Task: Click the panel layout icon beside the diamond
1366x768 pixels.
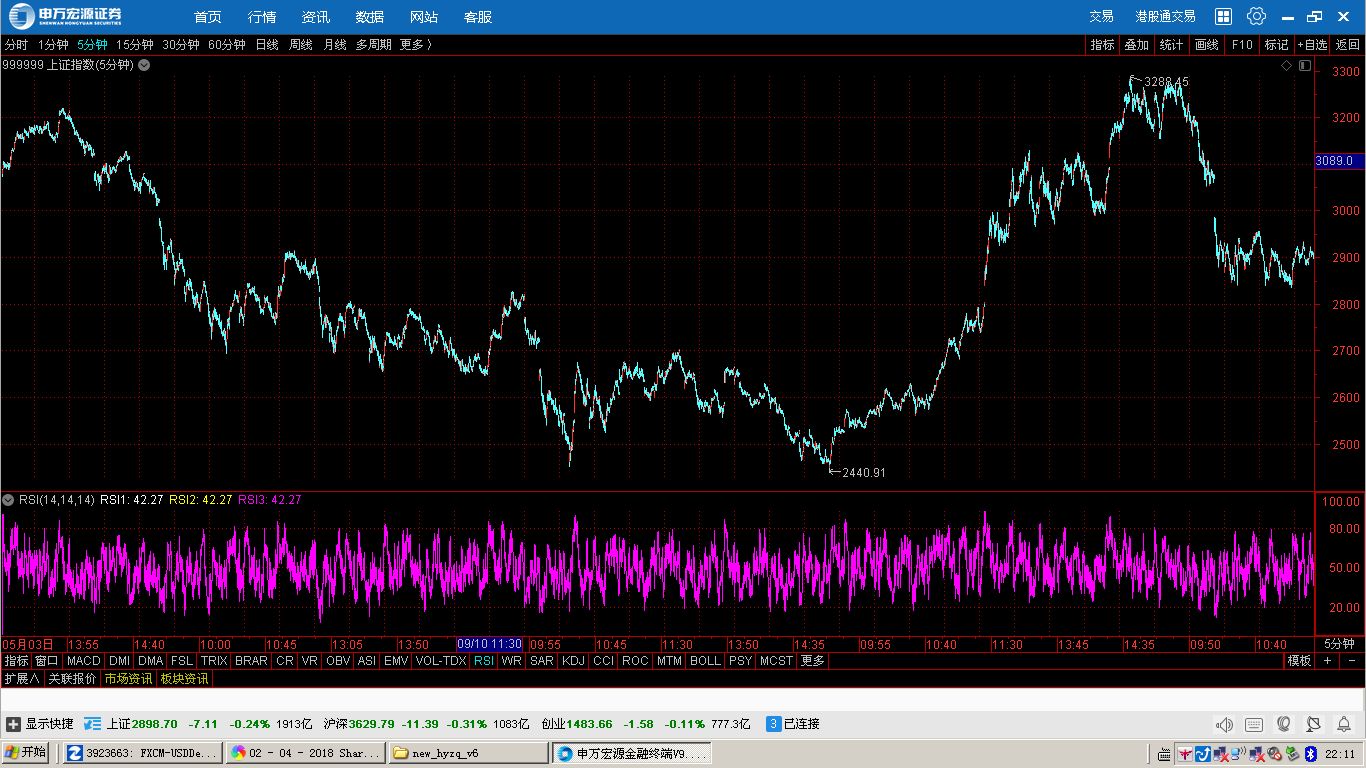Action: coord(1304,65)
